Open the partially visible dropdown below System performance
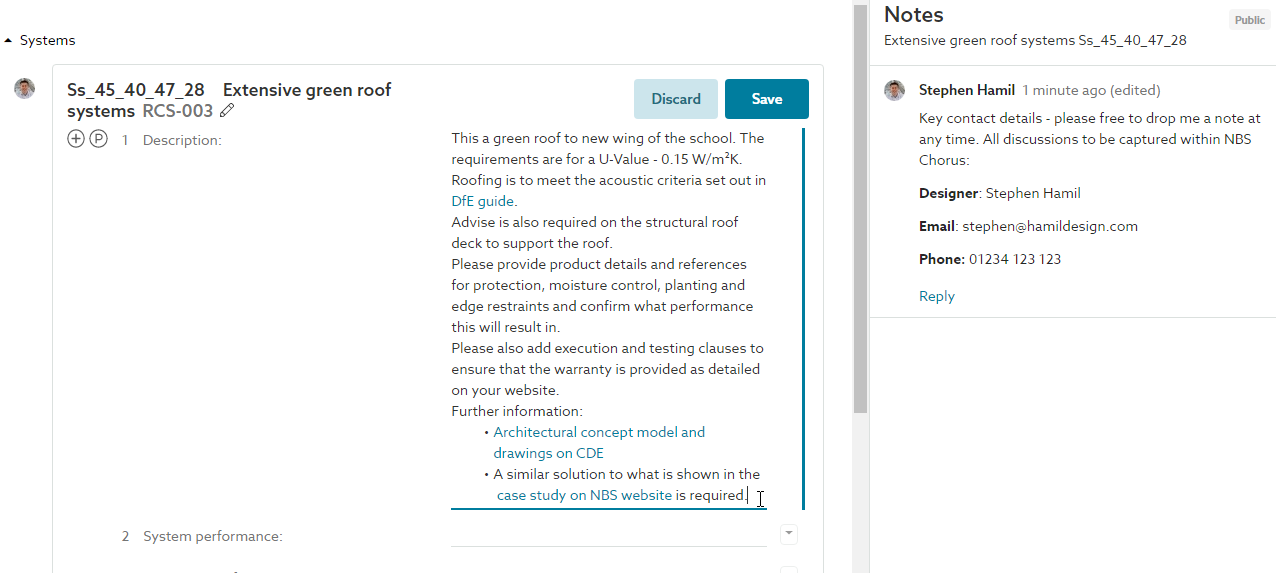Screen dimensions: 1276x573 [x=789, y=569]
